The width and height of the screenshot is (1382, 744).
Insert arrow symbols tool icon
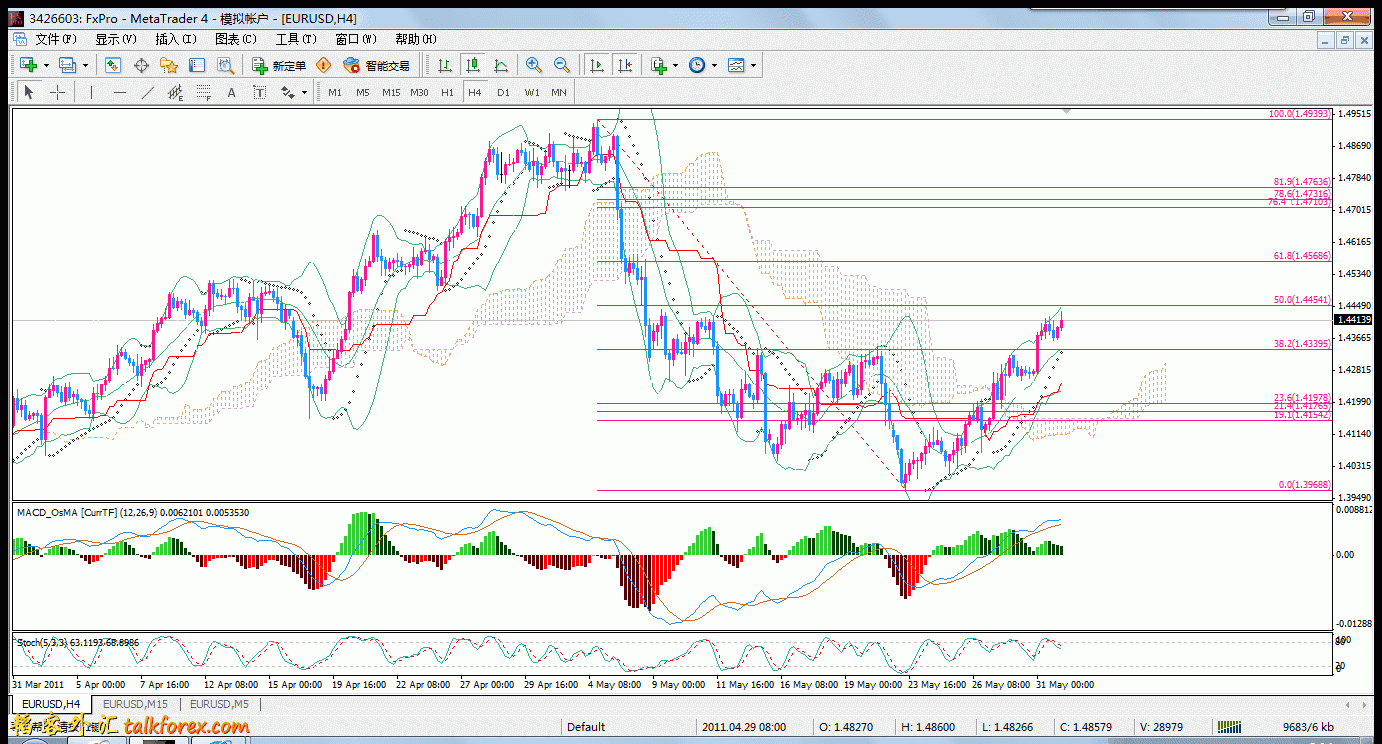tap(288, 92)
